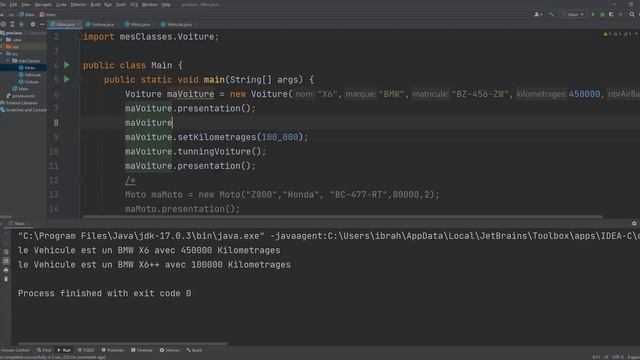Collapse the main method fold at line 5
The width and height of the screenshot is (640, 360).
click(80, 80)
